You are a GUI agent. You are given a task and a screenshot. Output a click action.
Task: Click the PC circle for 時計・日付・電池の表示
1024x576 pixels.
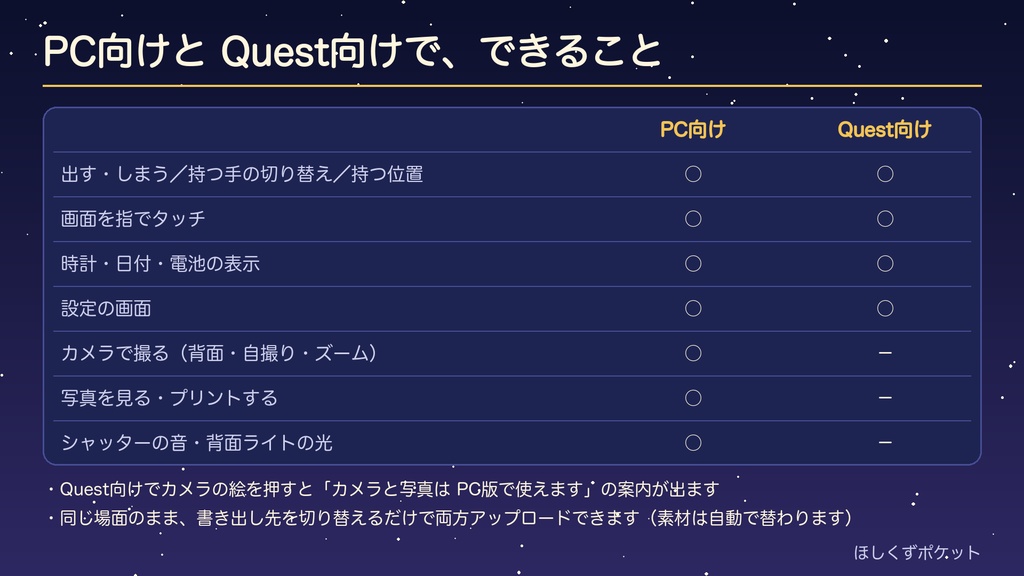click(693, 264)
